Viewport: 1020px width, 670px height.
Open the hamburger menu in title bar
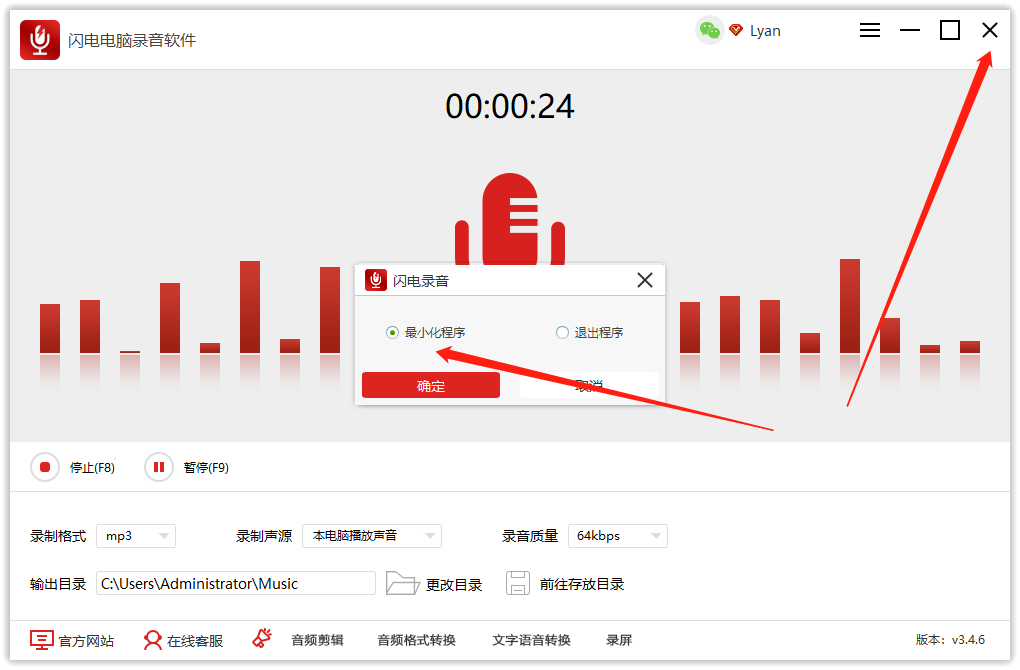click(x=870, y=30)
